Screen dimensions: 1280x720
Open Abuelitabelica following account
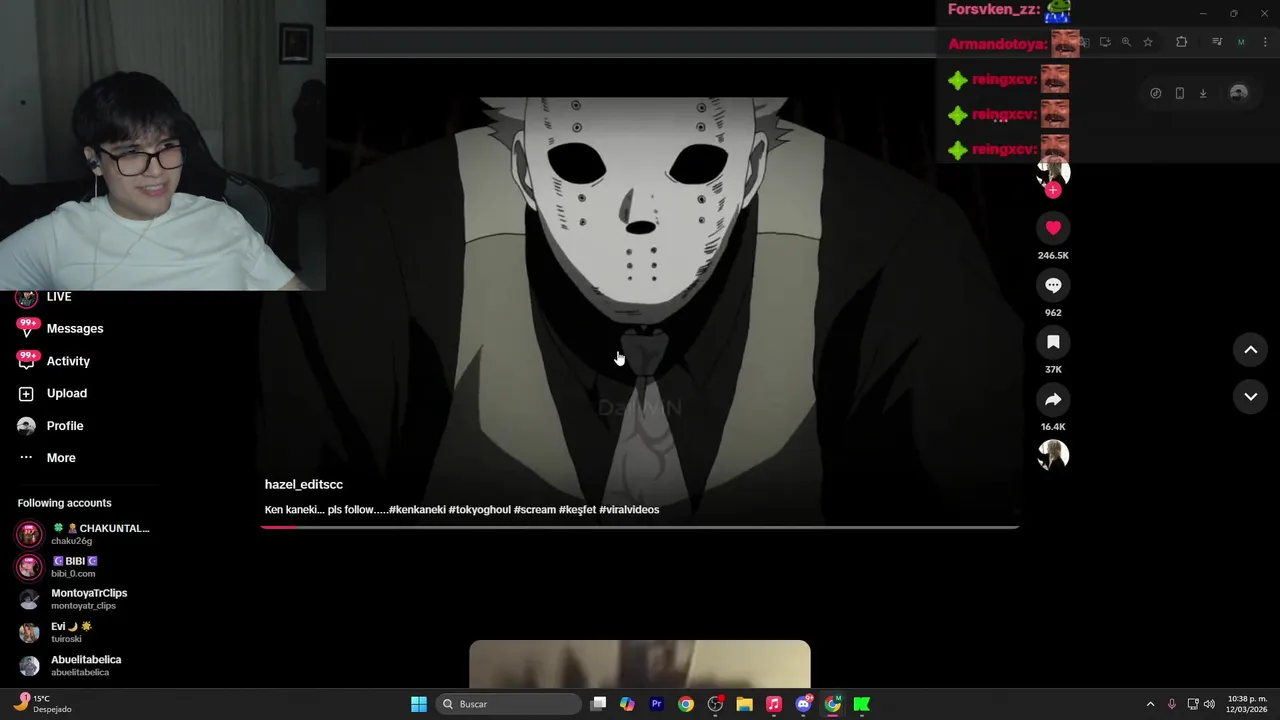[71, 665]
